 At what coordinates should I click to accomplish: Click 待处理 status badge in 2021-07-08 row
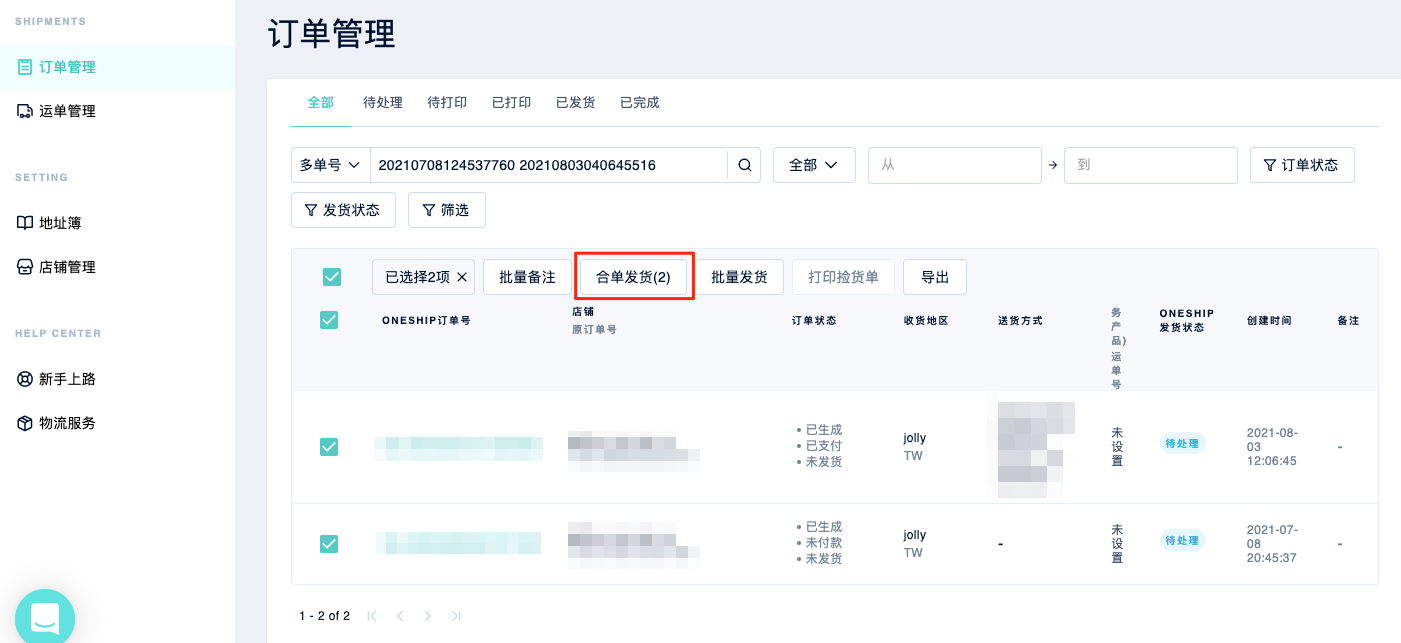click(1182, 540)
